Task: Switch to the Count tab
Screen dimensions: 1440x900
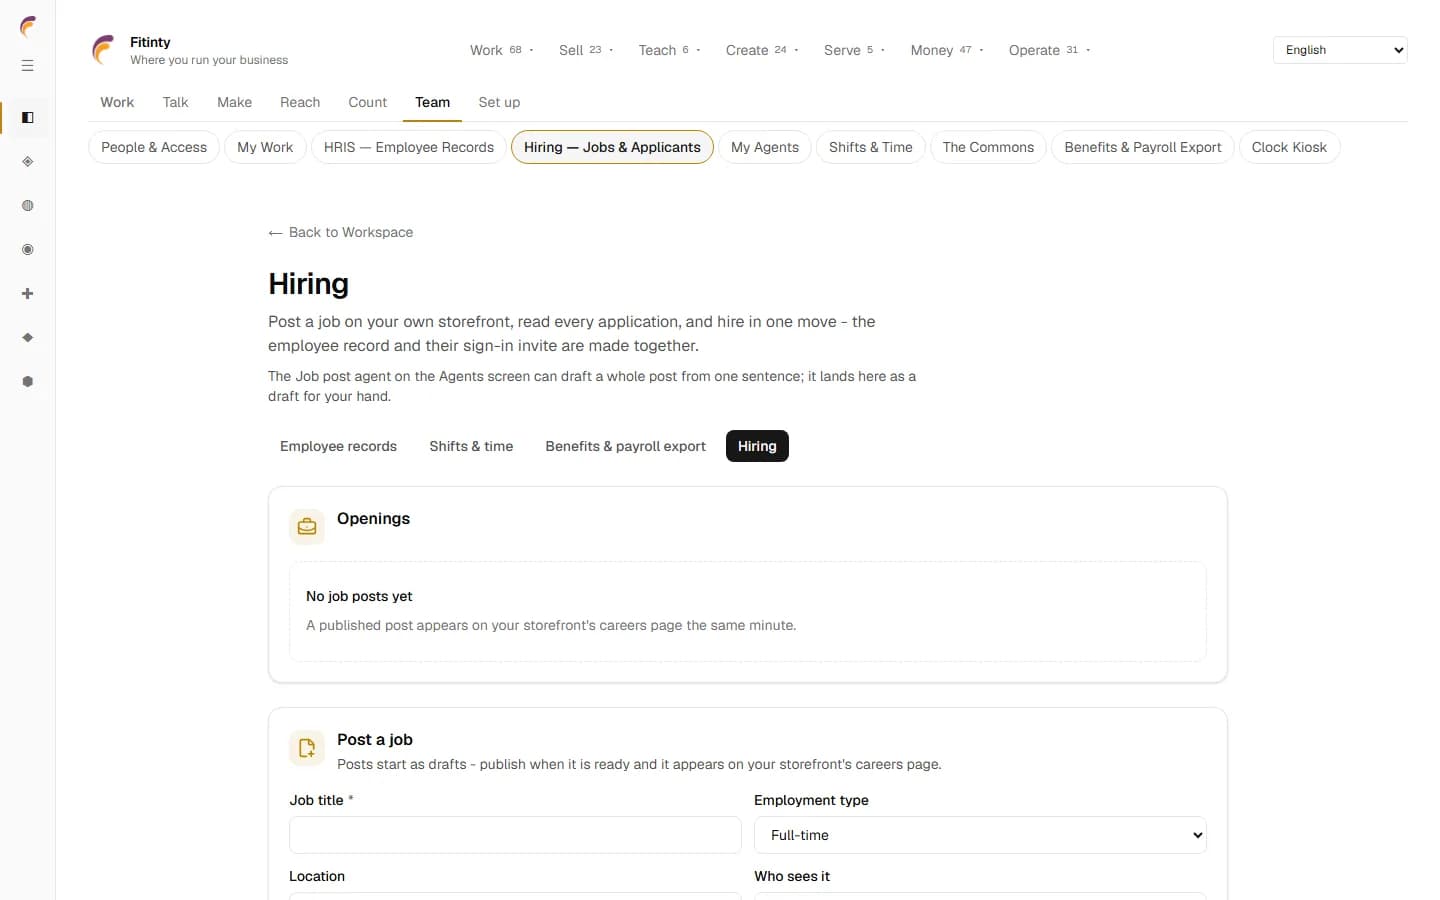Action: click(x=367, y=102)
